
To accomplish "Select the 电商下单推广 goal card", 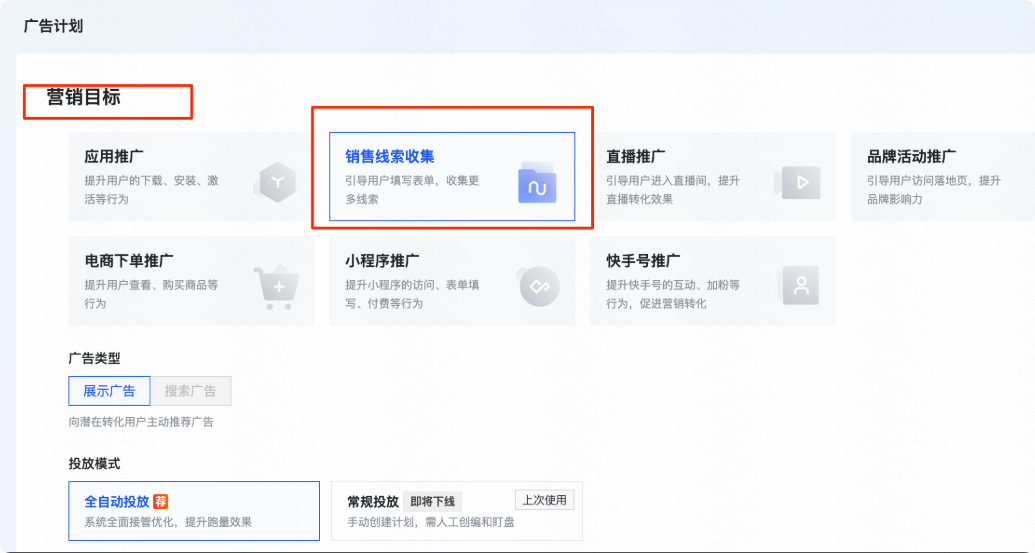I will tap(191, 280).
